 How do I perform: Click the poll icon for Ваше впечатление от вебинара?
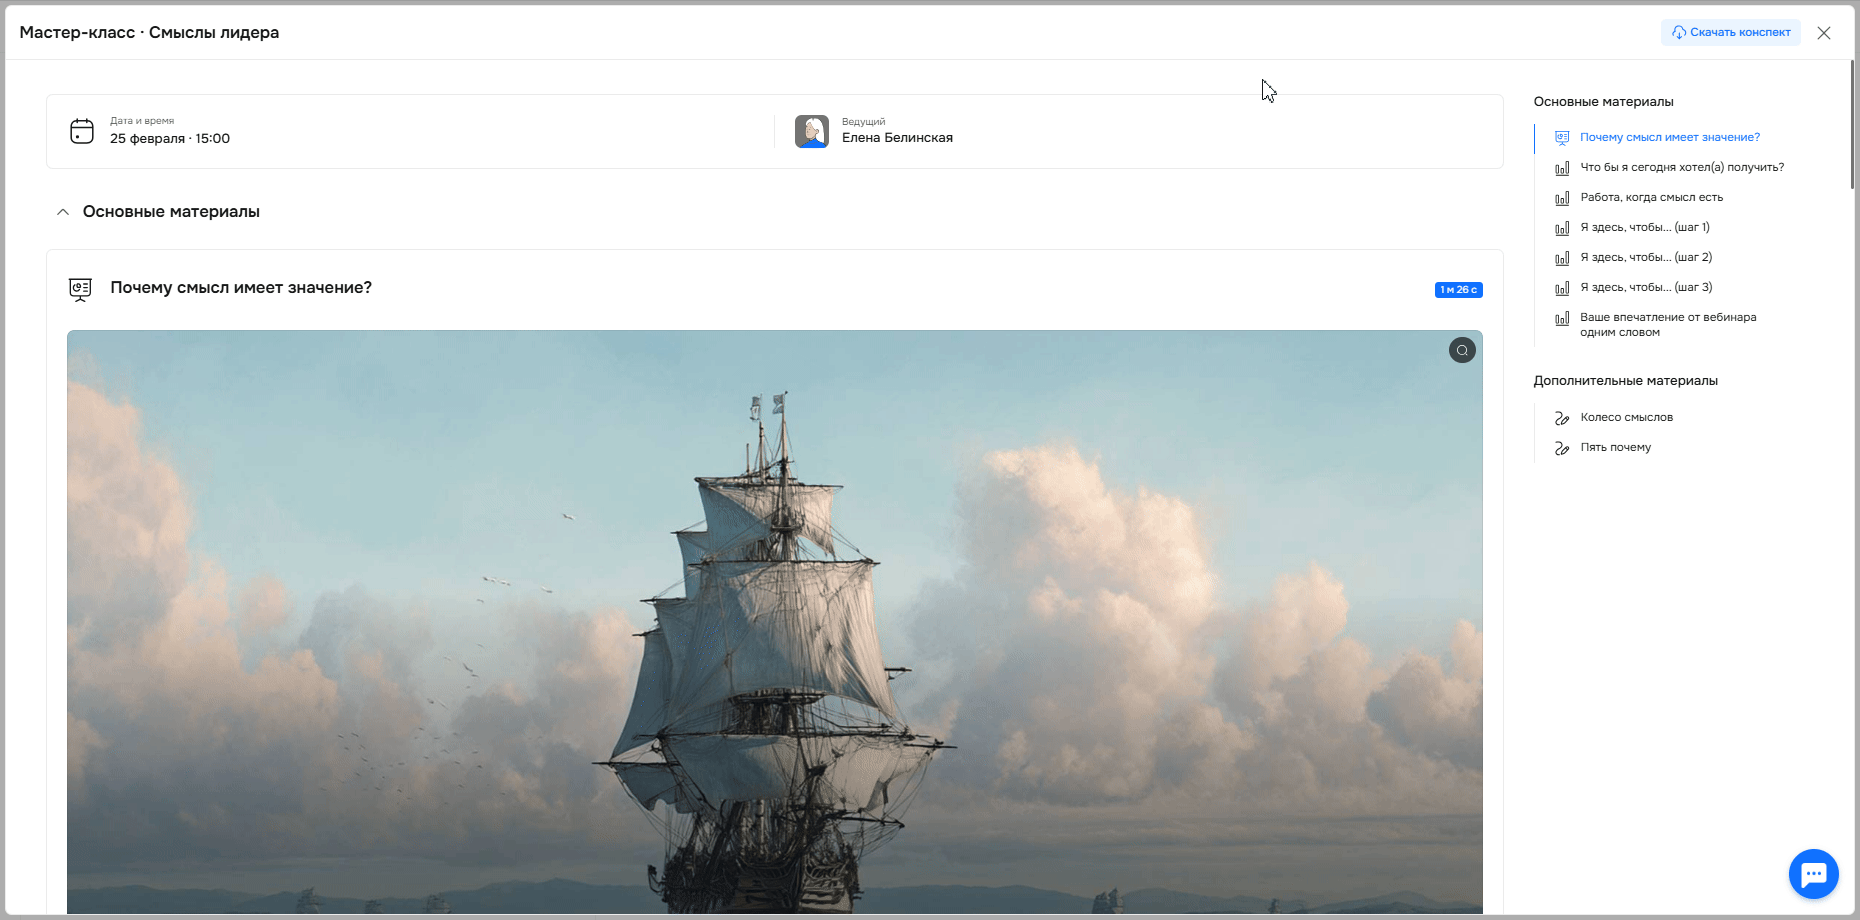(x=1562, y=319)
